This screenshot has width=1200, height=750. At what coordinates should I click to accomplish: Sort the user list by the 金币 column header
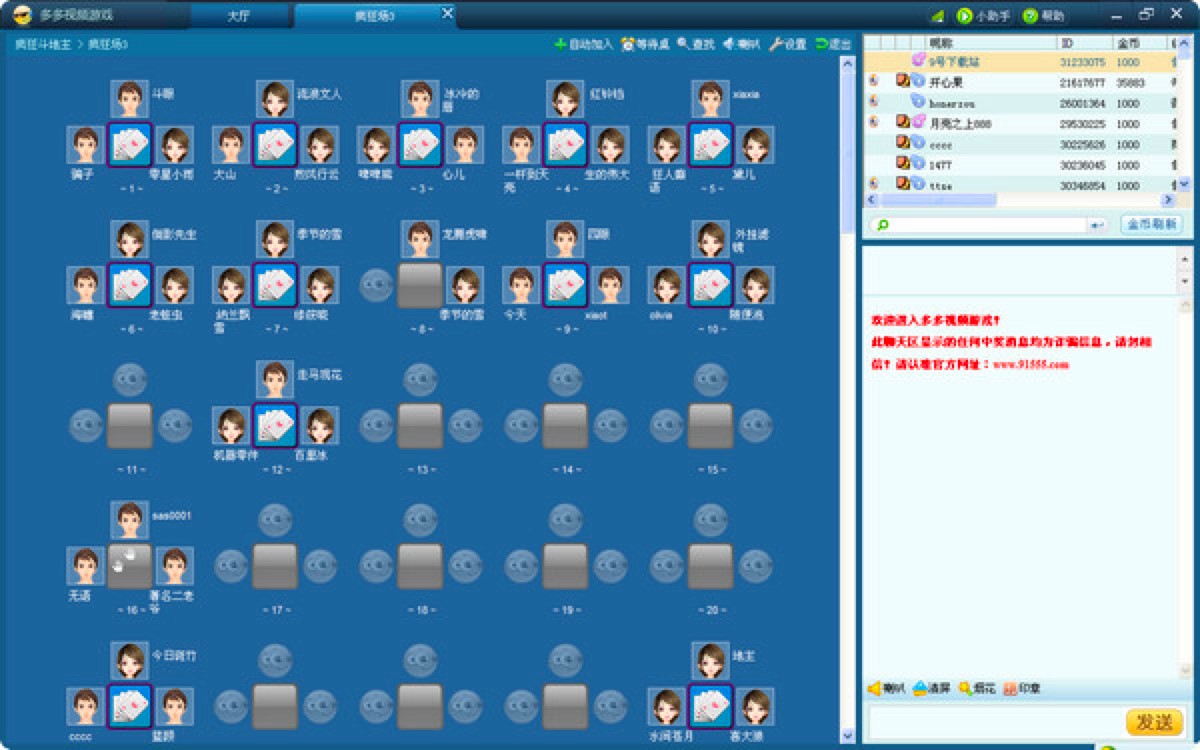point(1140,43)
